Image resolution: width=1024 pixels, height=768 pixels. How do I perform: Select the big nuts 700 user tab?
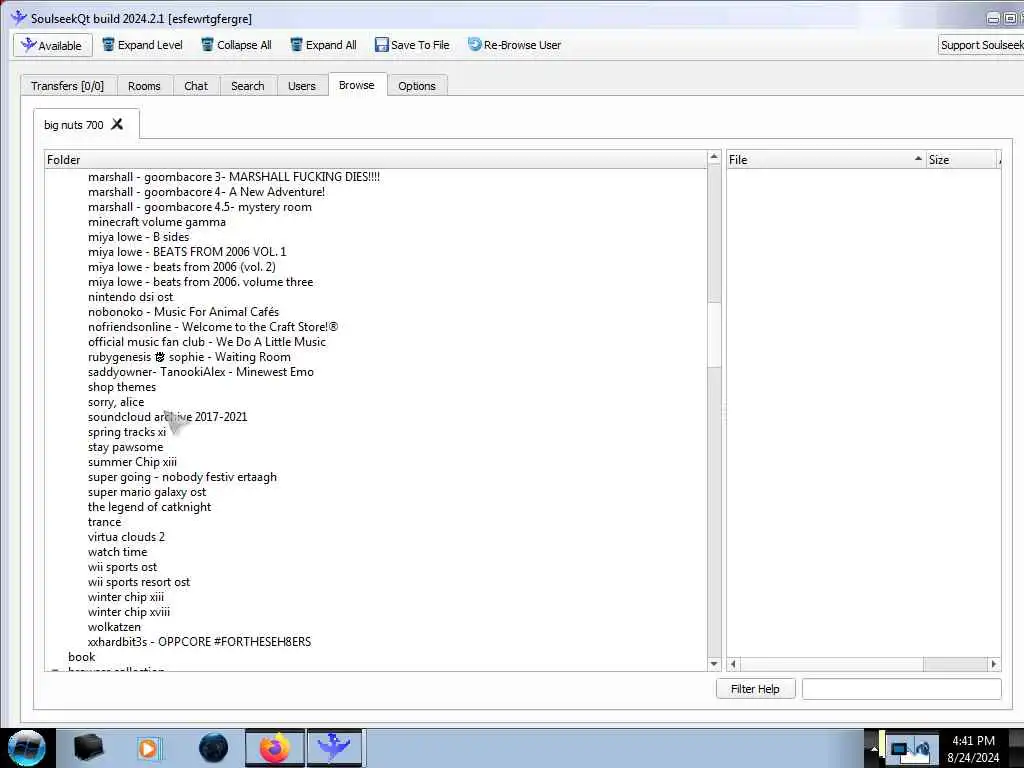(74, 125)
